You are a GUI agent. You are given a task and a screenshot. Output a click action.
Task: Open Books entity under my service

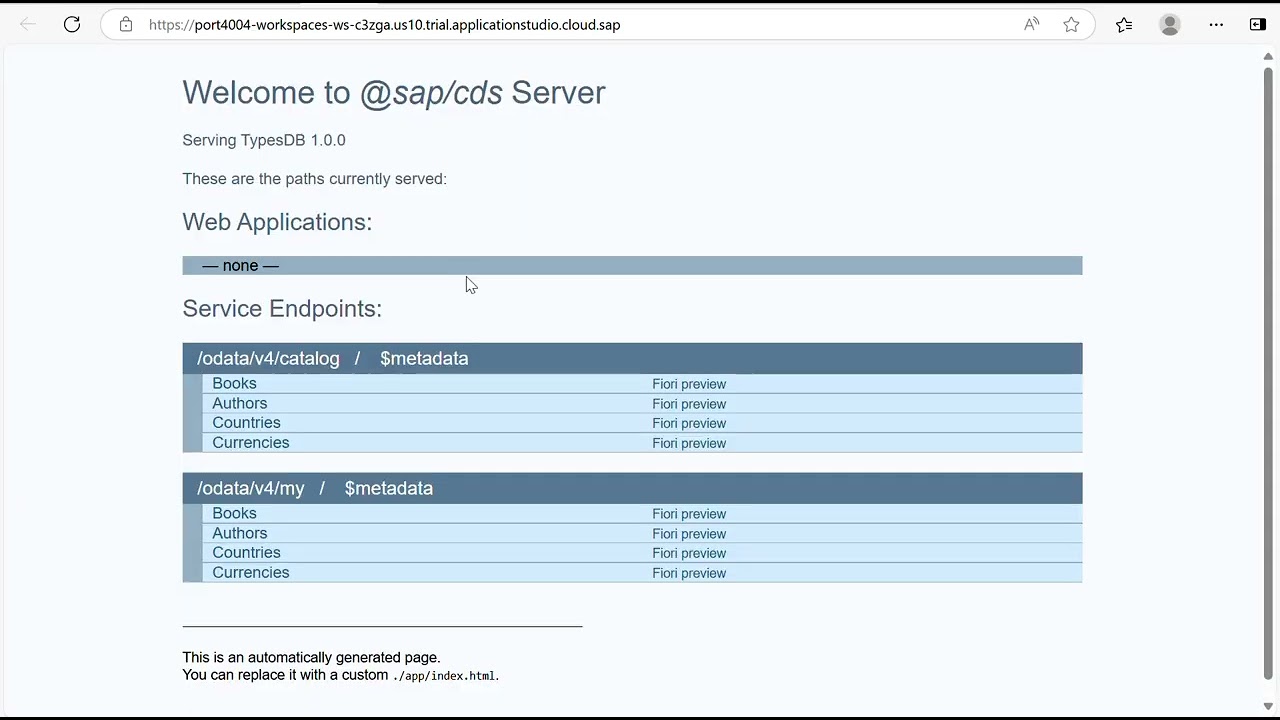coord(234,513)
